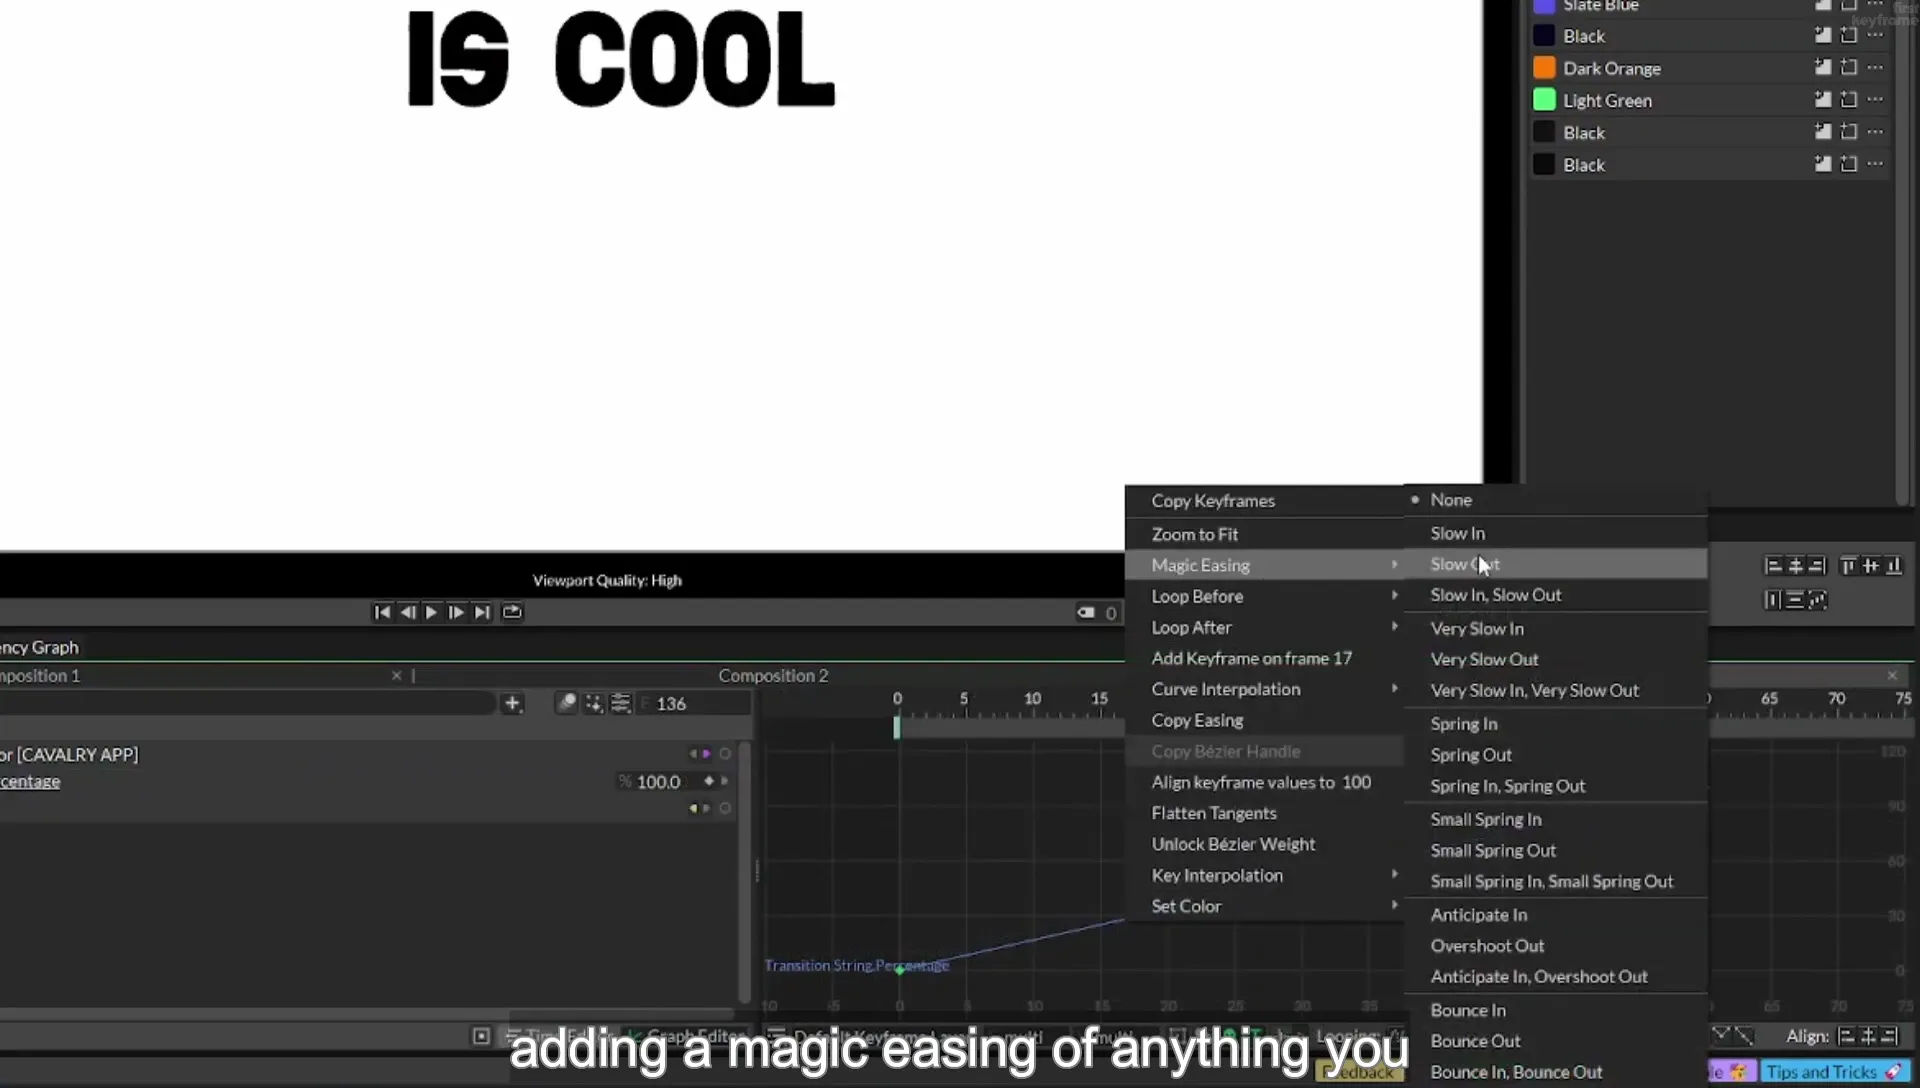Toggle playback loop mode icon
1920x1088 pixels.
(x=512, y=612)
